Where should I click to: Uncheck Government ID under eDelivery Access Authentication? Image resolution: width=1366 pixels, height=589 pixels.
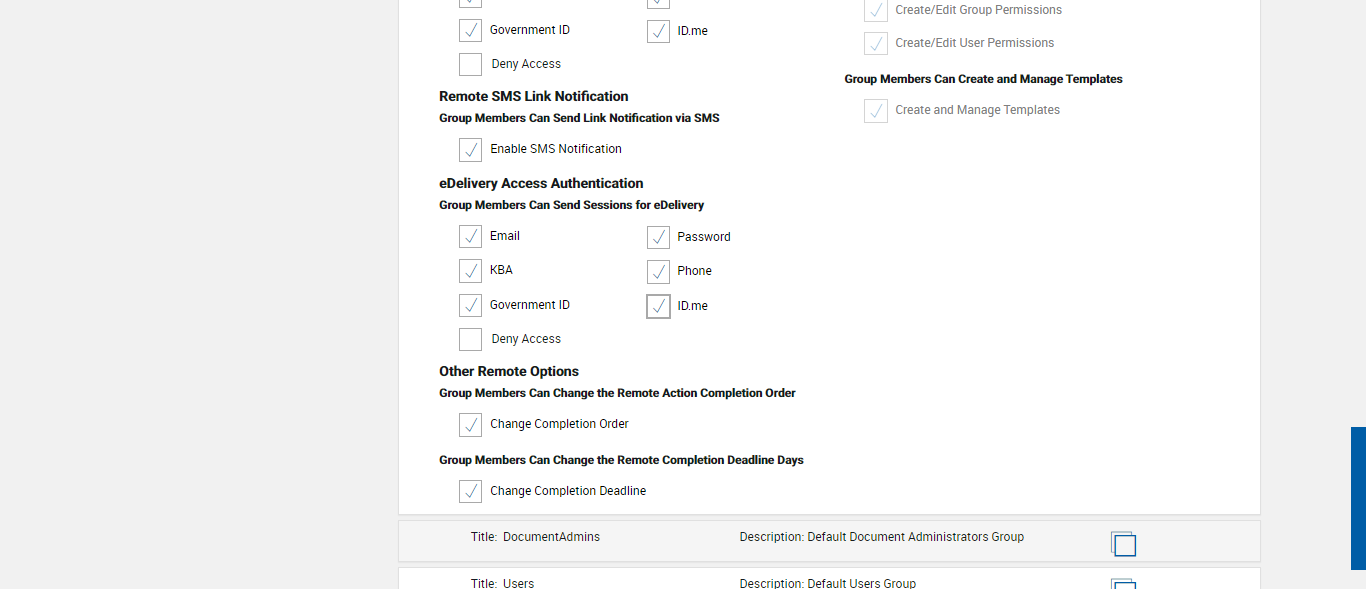pos(471,305)
